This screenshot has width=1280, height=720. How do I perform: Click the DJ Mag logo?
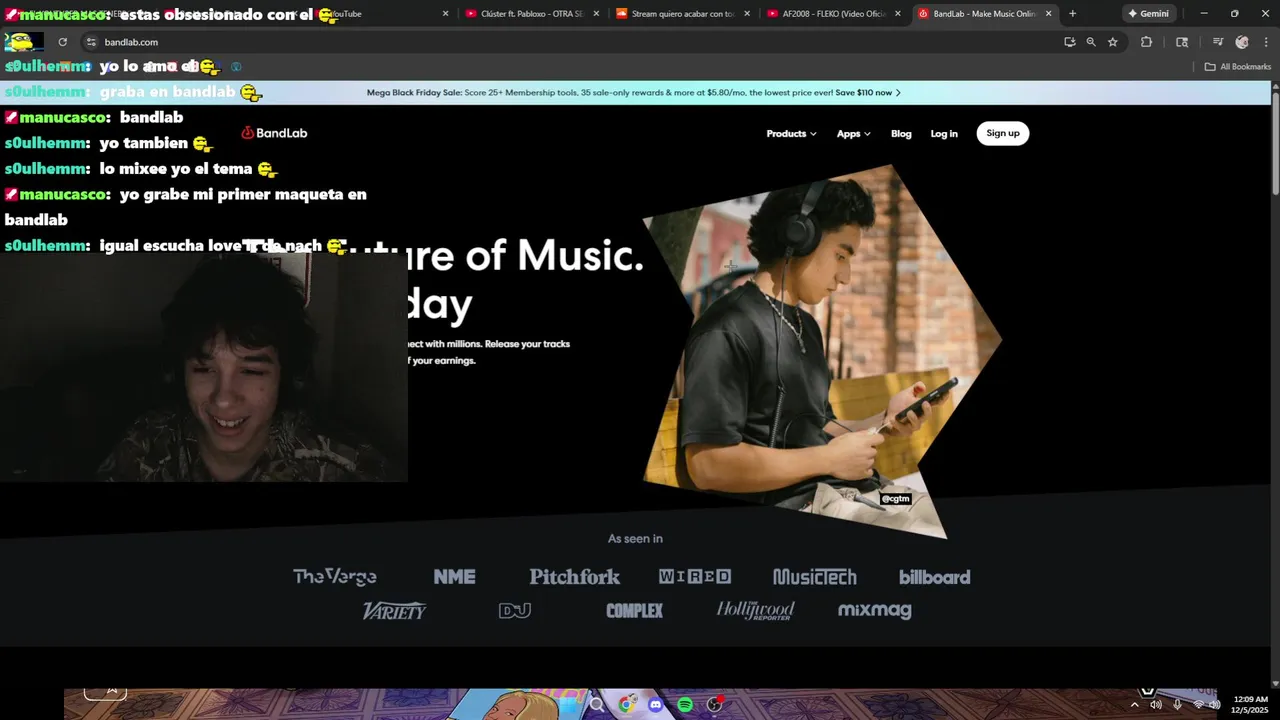514,610
